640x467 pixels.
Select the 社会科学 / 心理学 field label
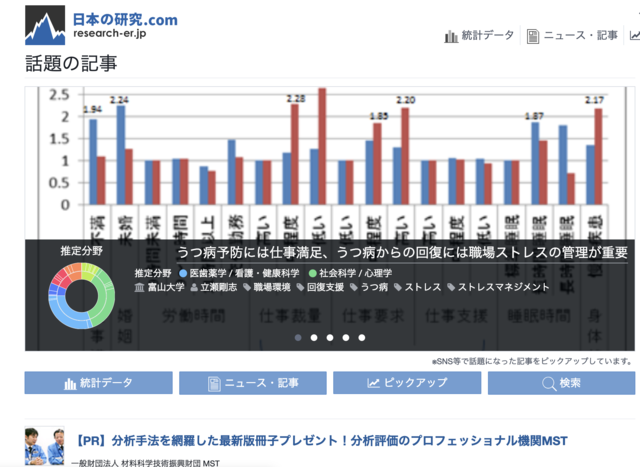356,273
